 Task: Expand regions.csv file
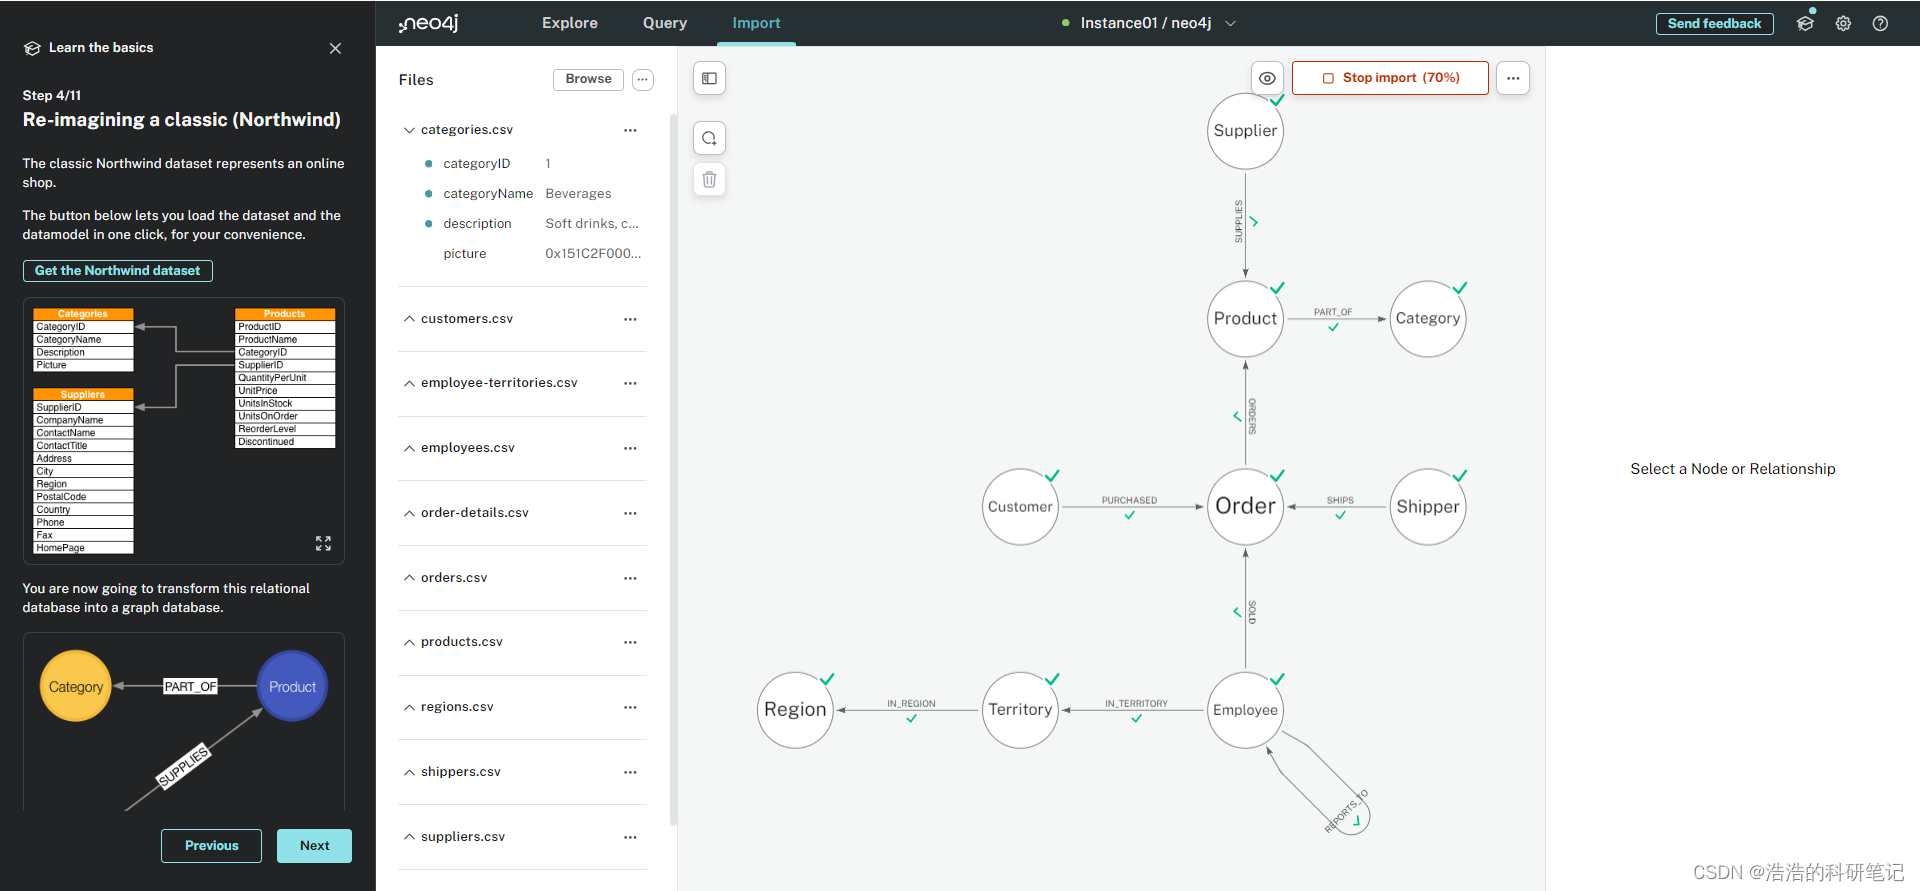(409, 707)
